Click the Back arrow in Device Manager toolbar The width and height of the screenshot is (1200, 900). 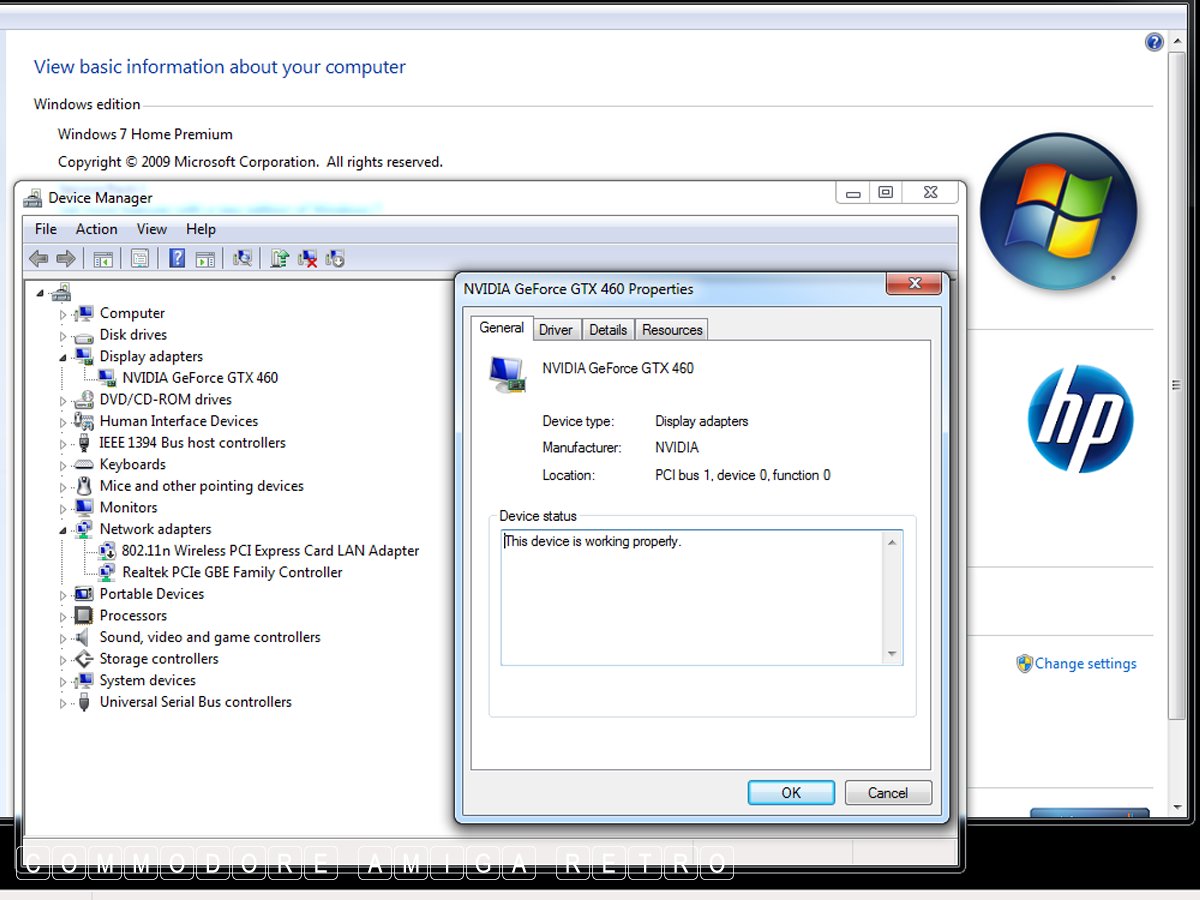click(x=39, y=259)
